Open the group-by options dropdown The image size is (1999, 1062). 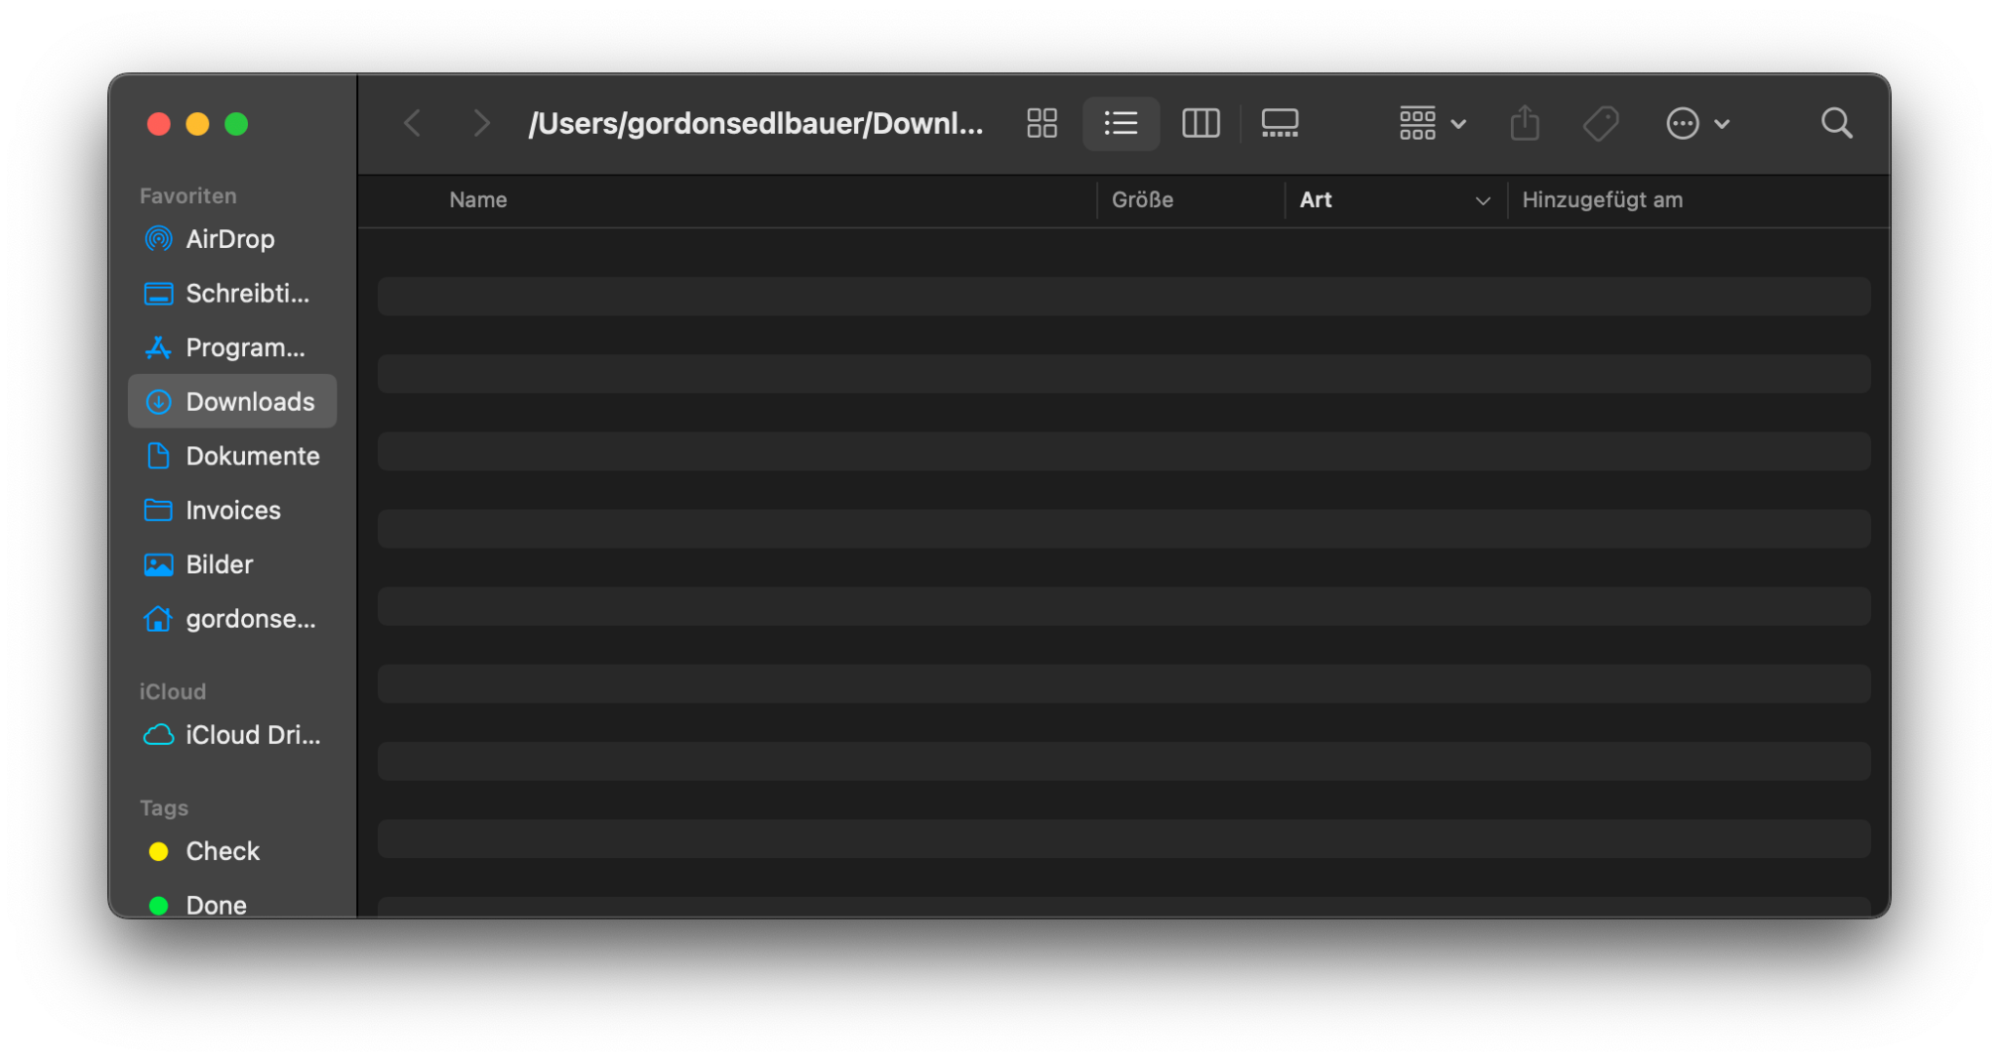pos(1431,123)
